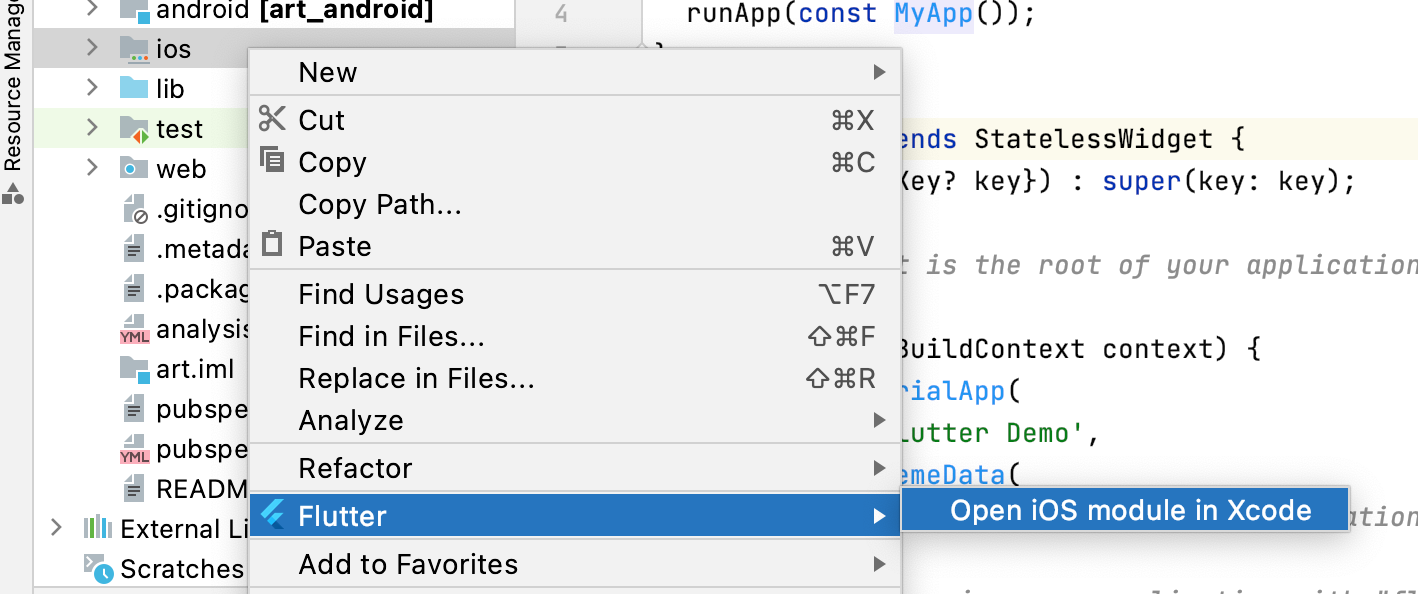
Task: Click the test folder icon
Action: tap(134, 129)
